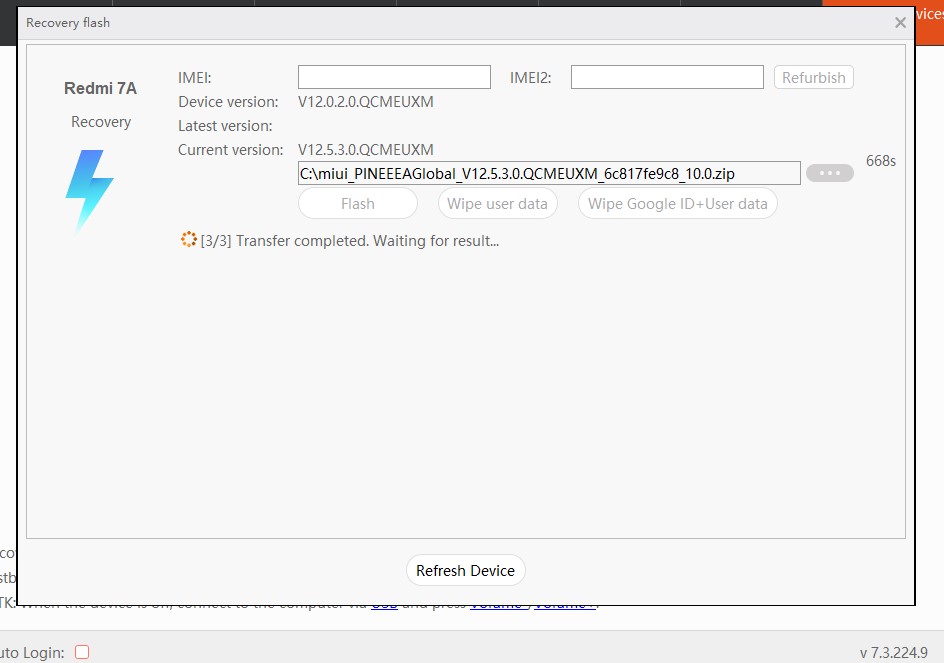This screenshot has height=663, width=944.
Task: Click the Transfer completed status message
Action: [x=350, y=241]
